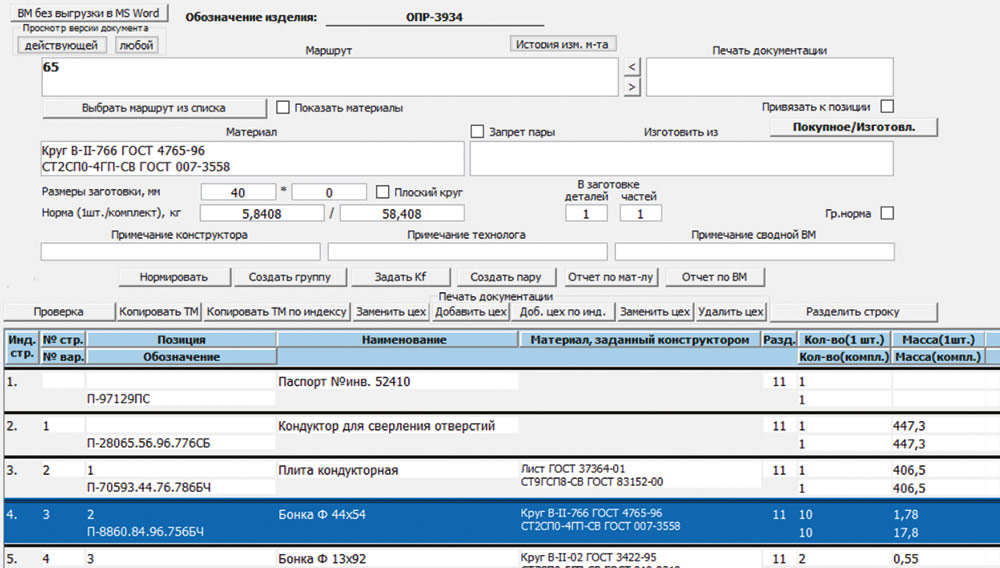
Task: Enable the 'Гр.норма' checkbox
Action: point(886,213)
